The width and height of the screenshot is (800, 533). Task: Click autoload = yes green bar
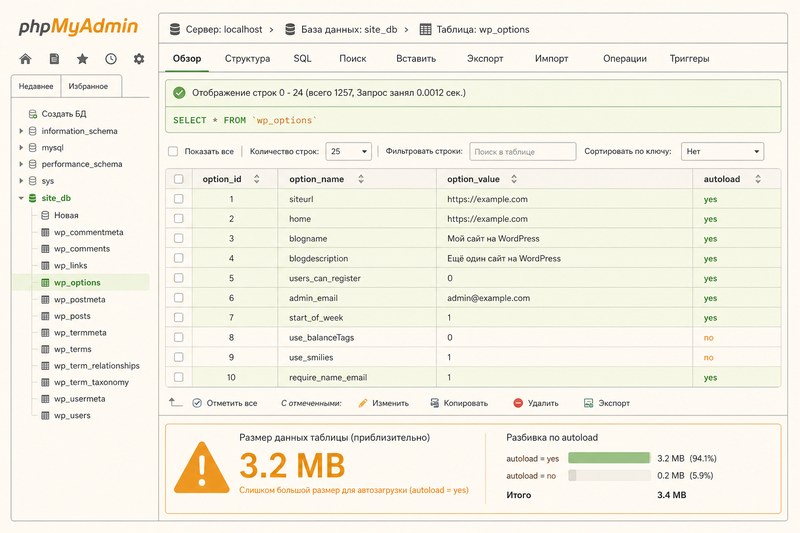(609, 458)
